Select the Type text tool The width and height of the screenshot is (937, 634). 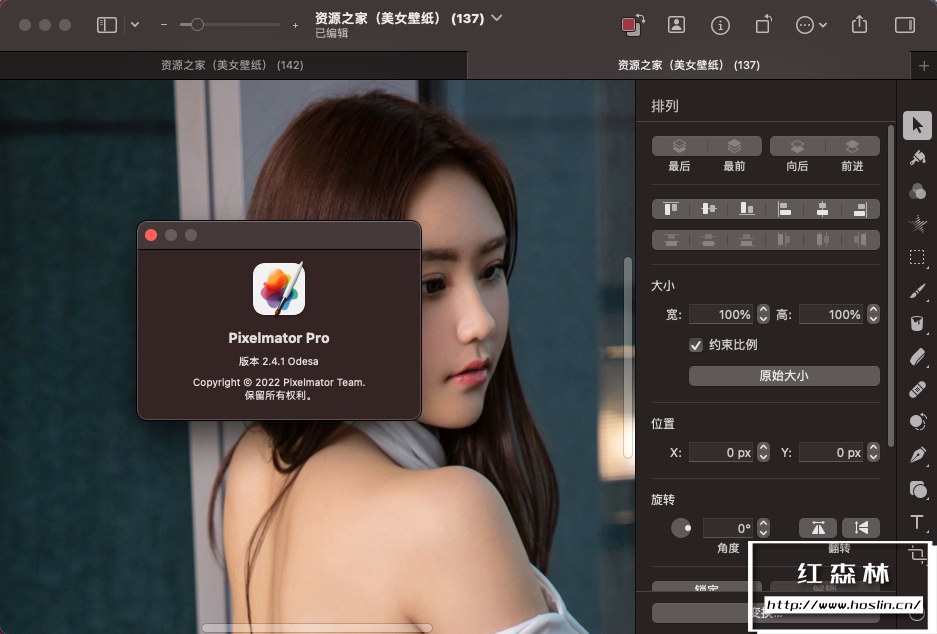click(917, 522)
